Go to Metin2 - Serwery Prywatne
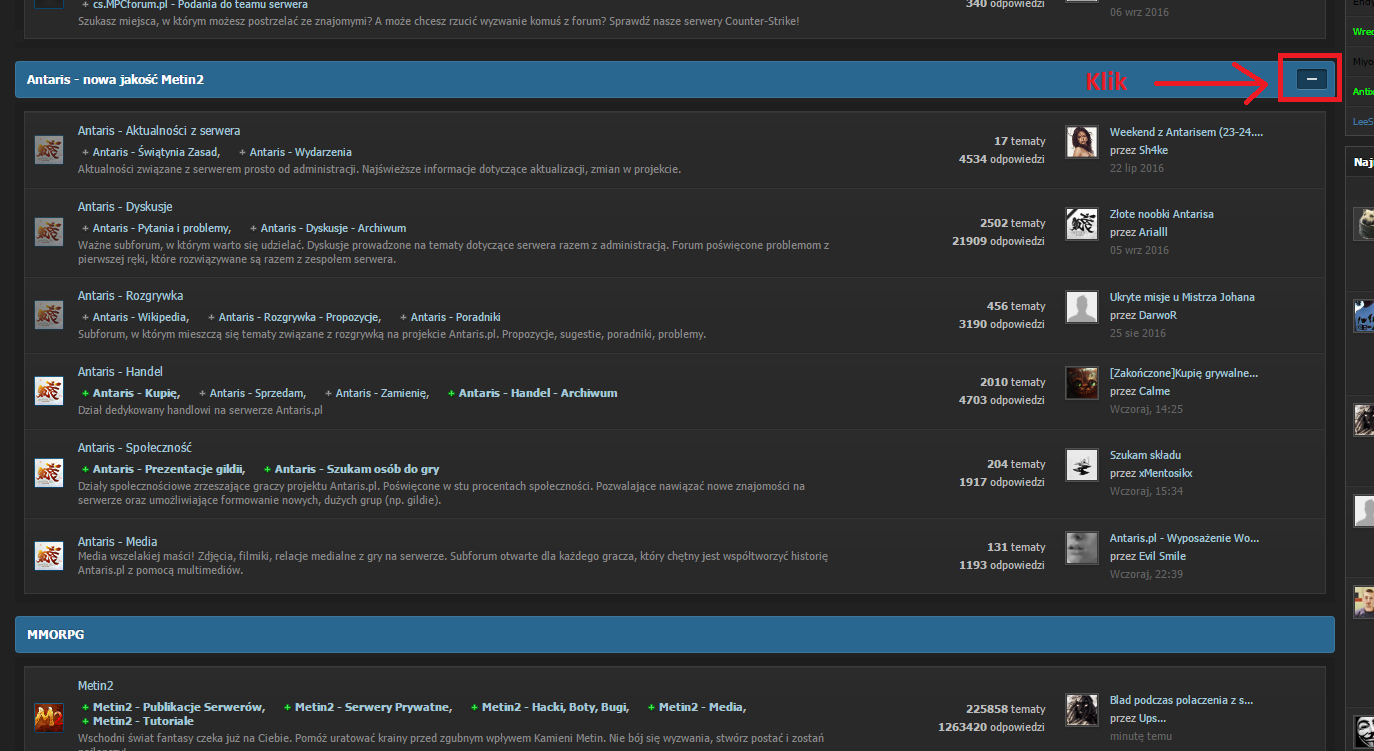Screen dimensions: 1374x751 tap(372, 707)
